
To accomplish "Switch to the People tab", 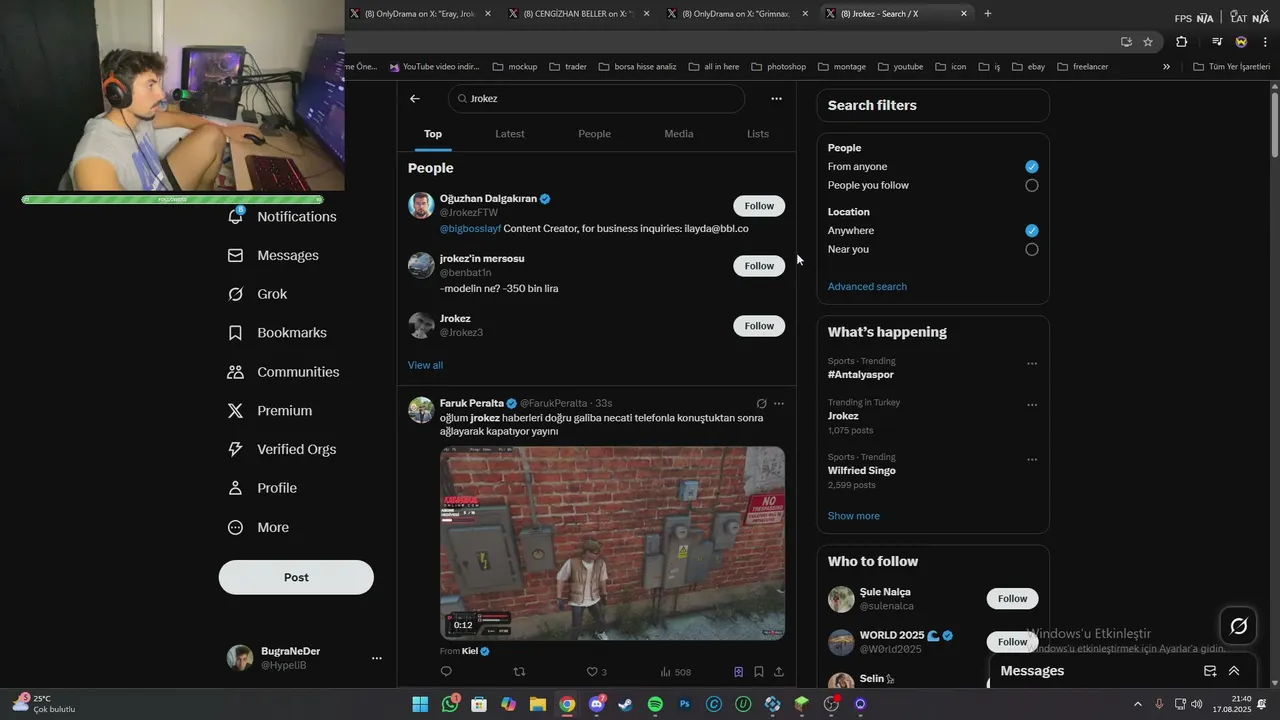I will [594, 134].
